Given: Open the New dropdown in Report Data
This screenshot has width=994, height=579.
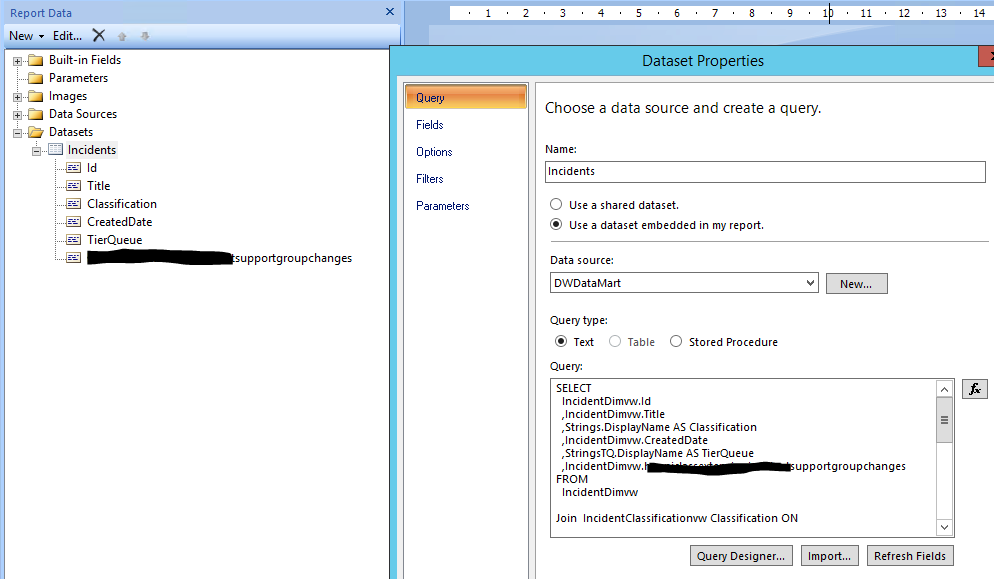Looking at the screenshot, I should (x=26, y=35).
